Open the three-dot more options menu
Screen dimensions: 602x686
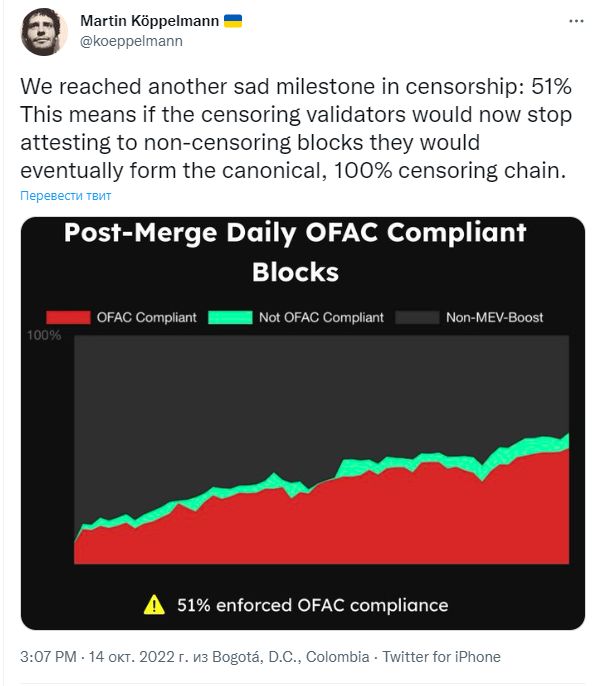[576, 21]
